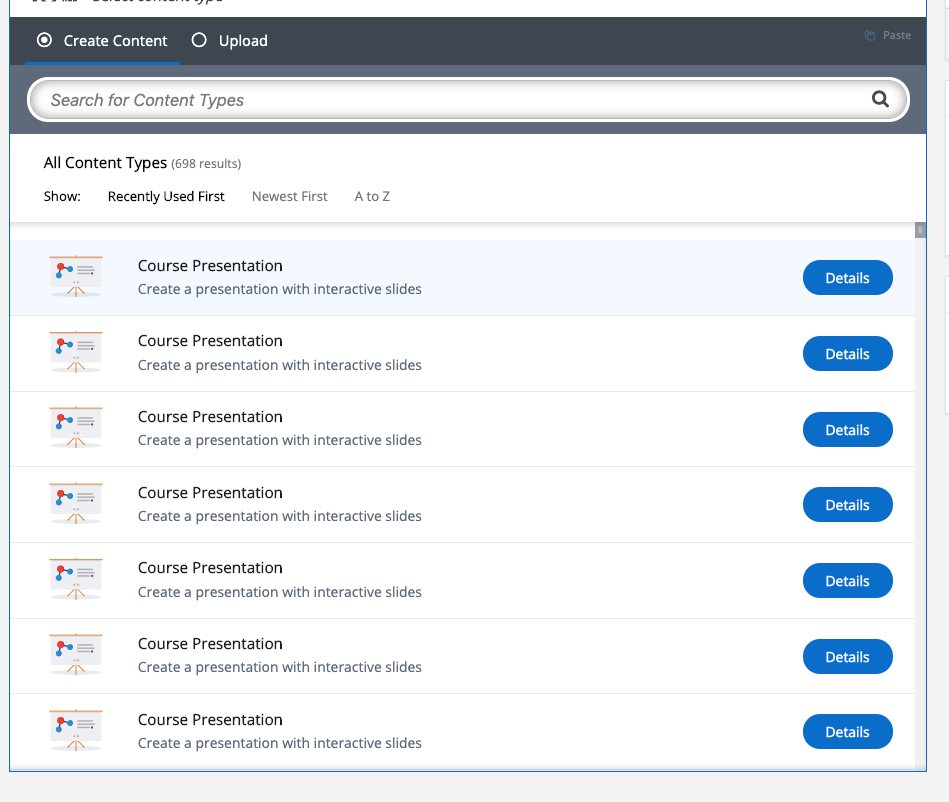Click the seventh row's 'Create a presentation' description

coord(280,743)
